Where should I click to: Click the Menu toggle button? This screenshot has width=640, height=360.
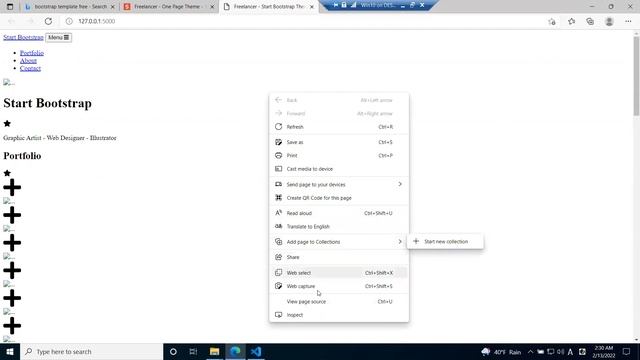[x=58, y=38]
